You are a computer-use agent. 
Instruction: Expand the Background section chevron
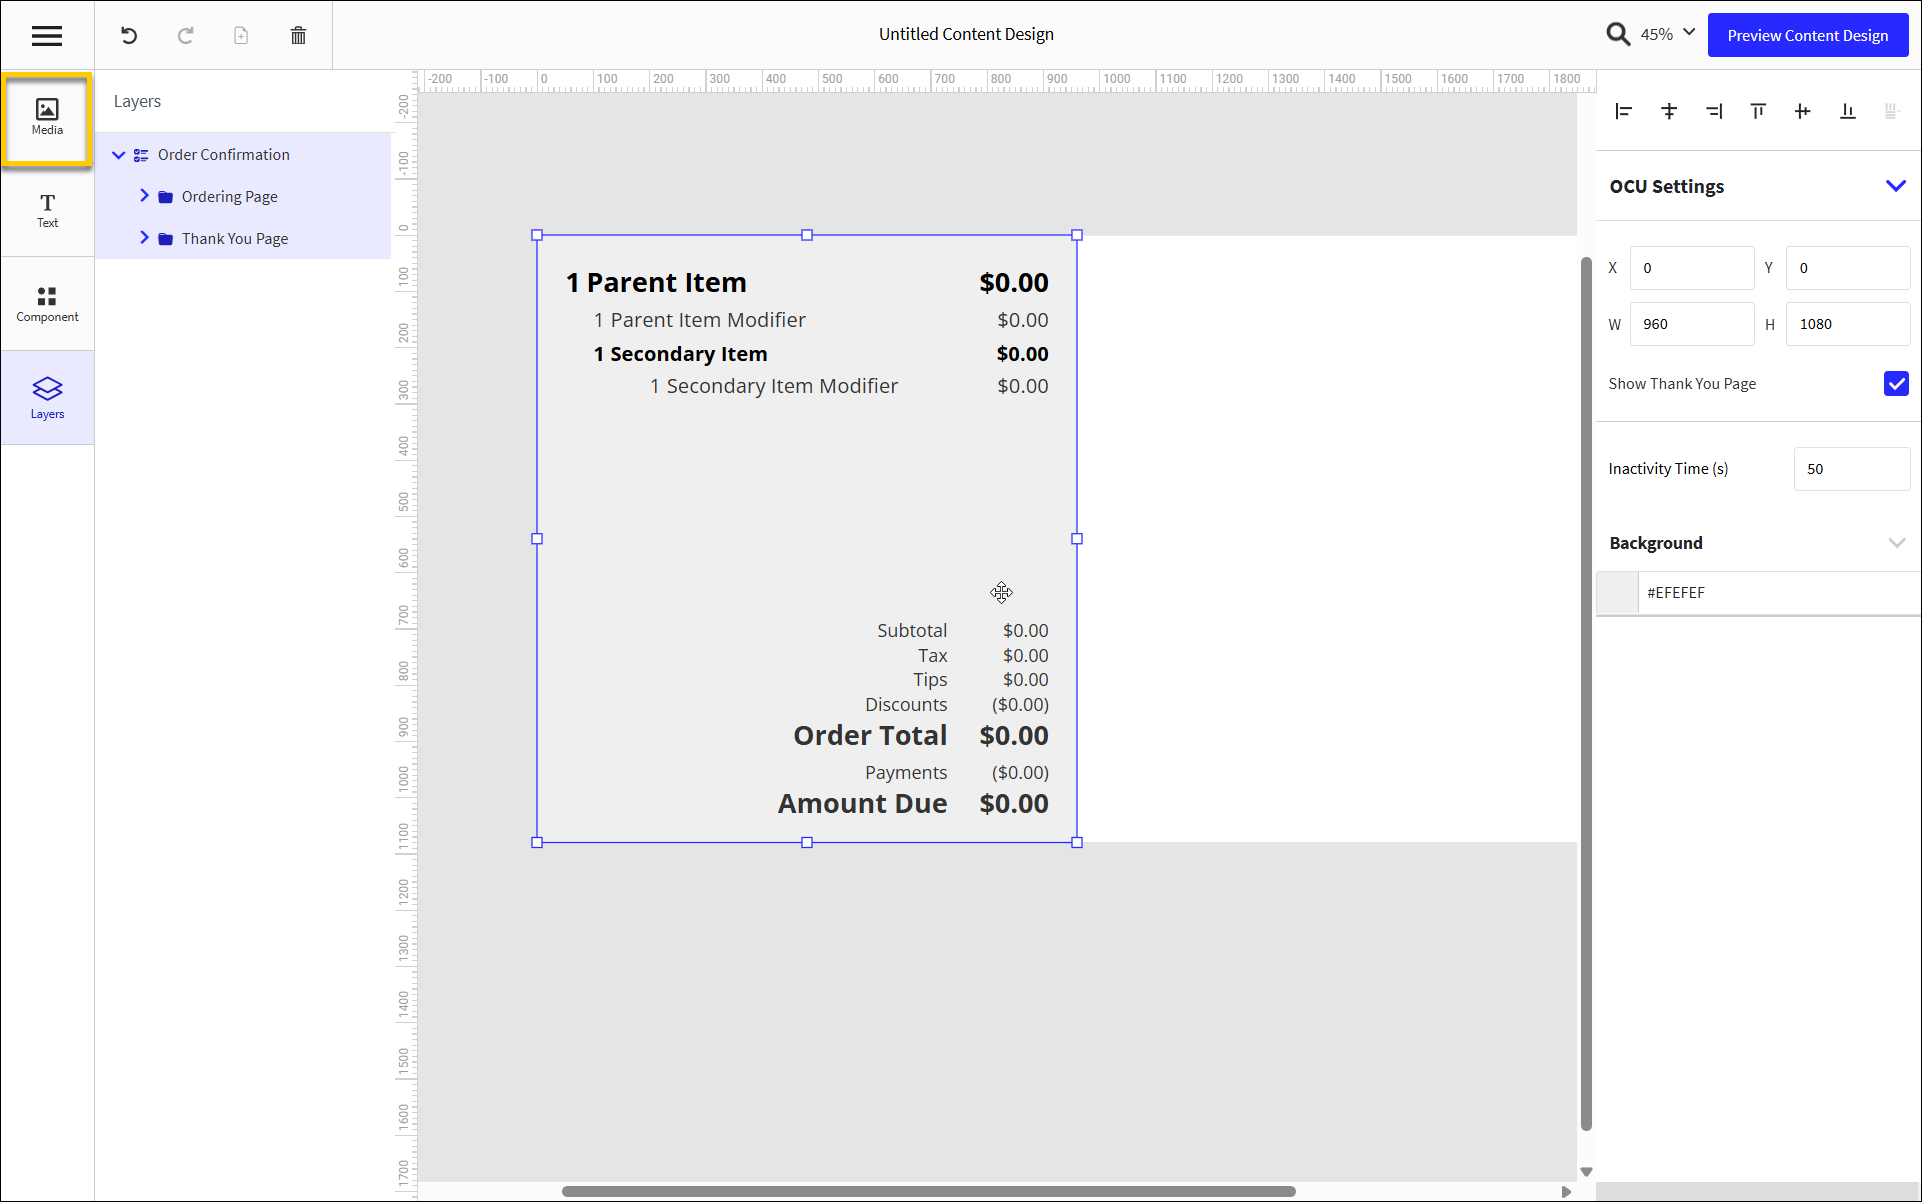(x=1896, y=543)
